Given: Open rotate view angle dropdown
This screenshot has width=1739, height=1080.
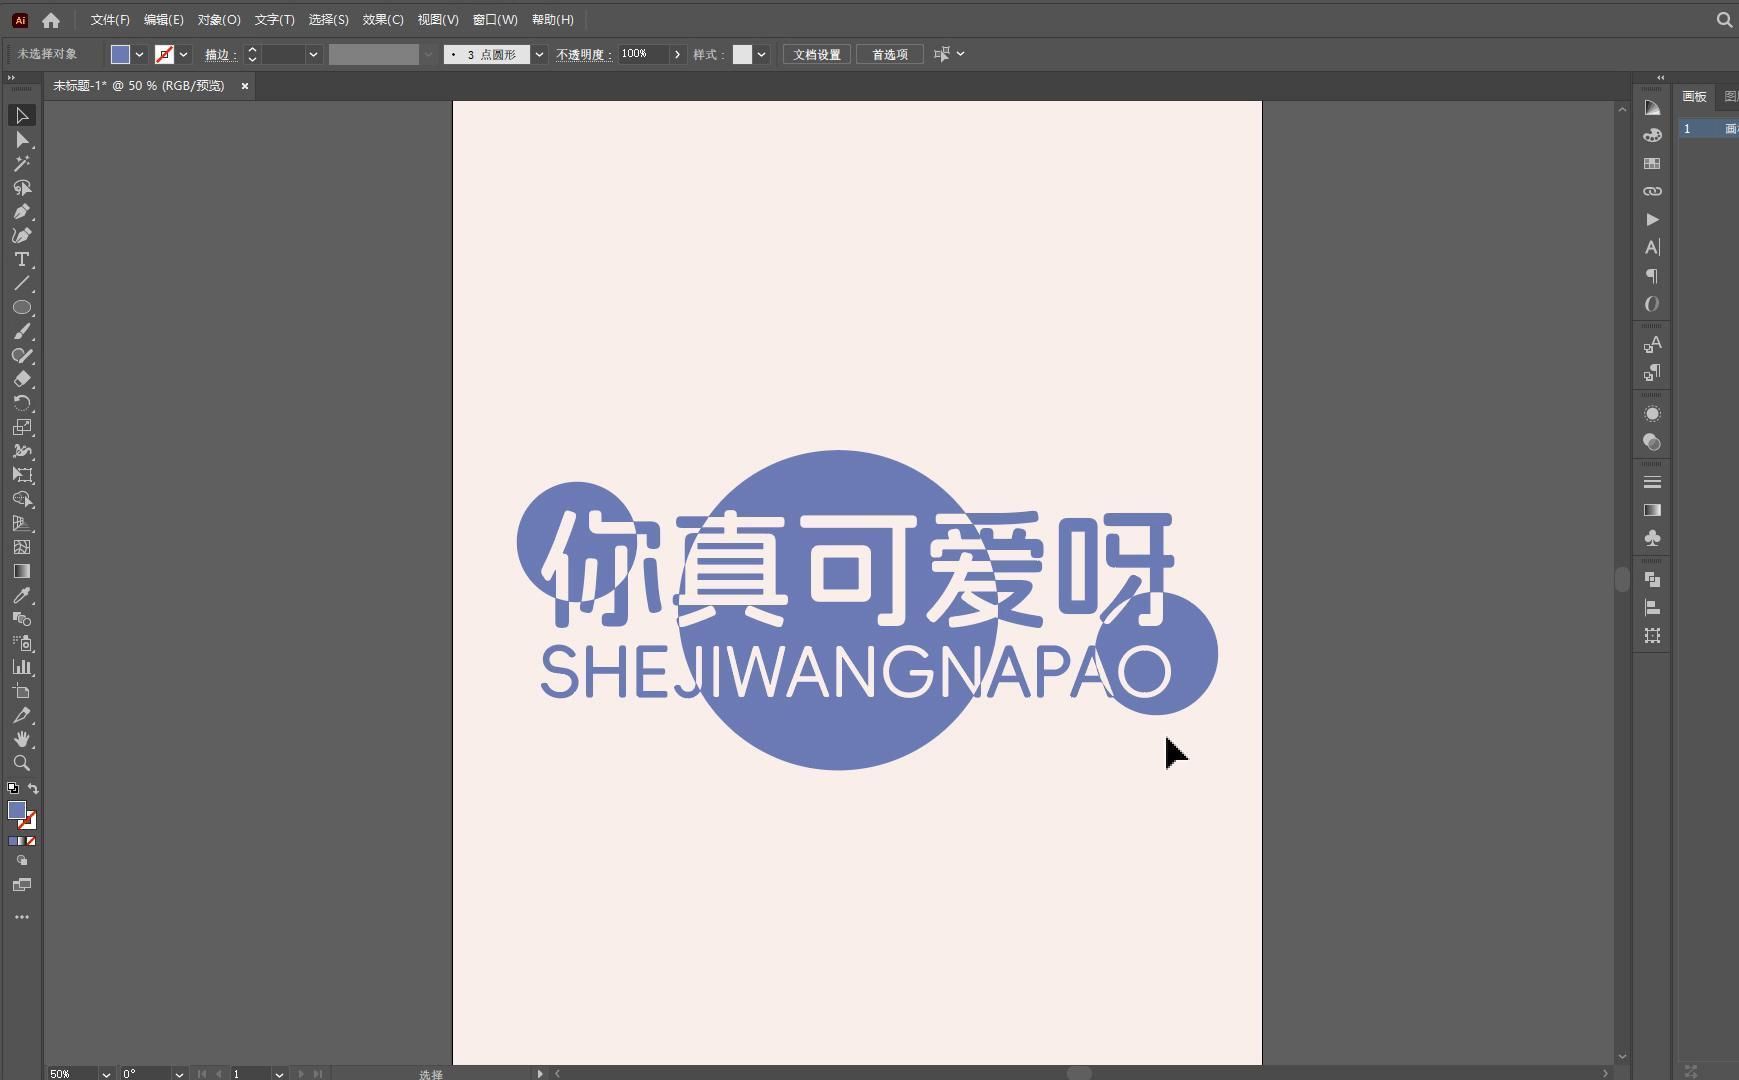Looking at the screenshot, I should [179, 1073].
